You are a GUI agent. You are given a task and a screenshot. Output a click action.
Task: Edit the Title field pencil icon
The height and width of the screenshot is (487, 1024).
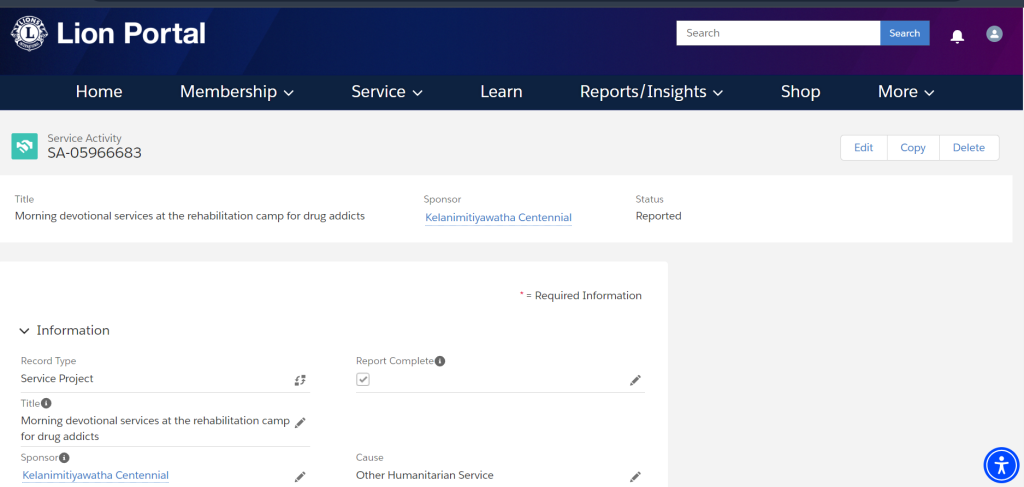(300, 422)
